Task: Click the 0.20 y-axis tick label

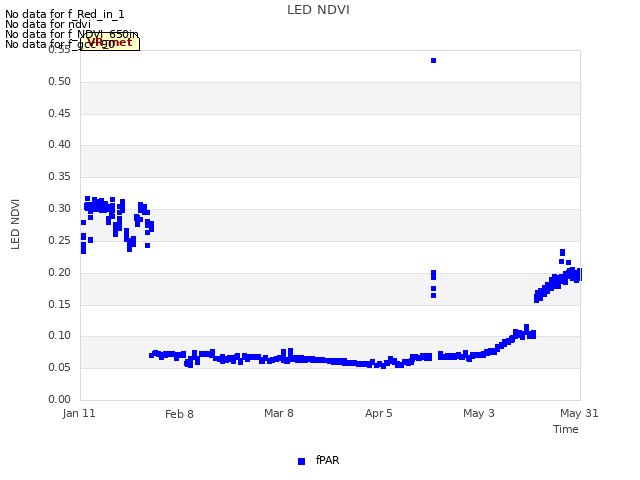Action: [60, 272]
